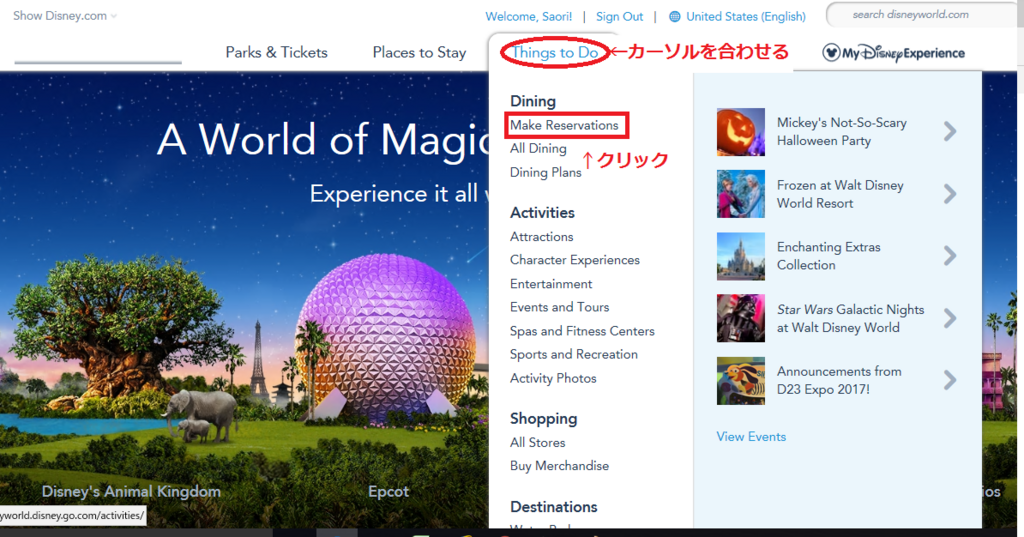Click the Welcome, Saori! link
This screenshot has height=537, width=1024.
[528, 16]
